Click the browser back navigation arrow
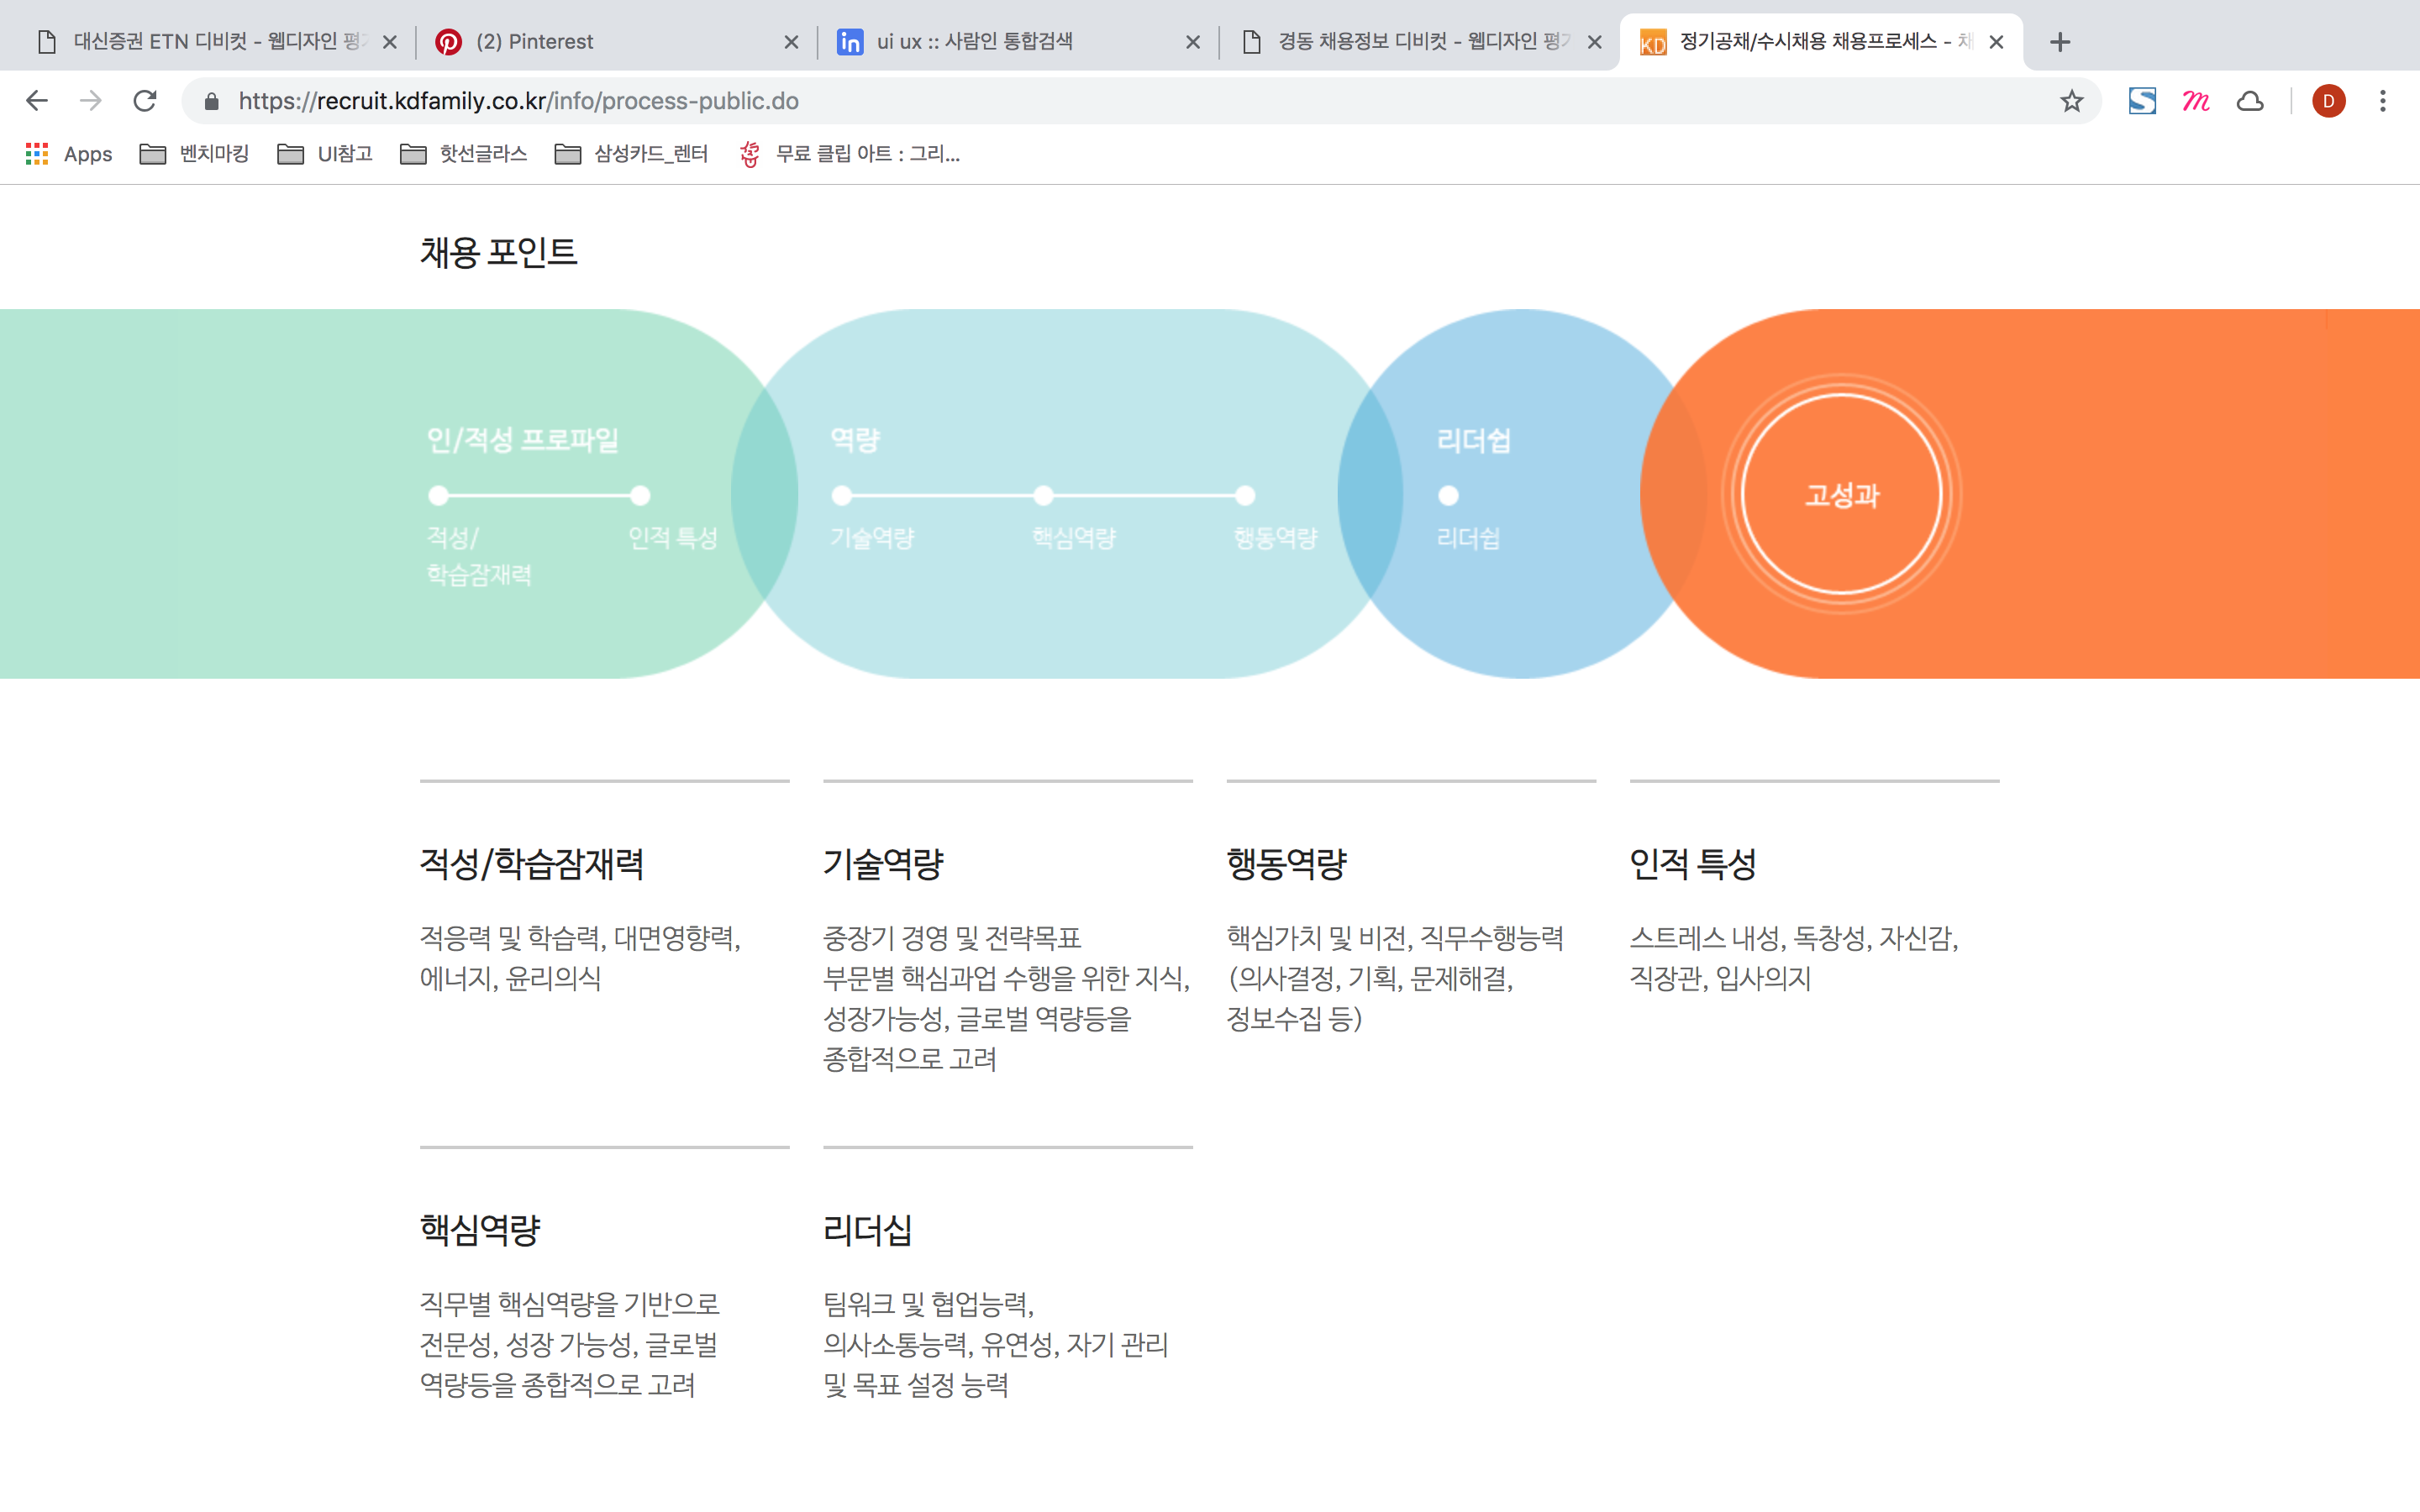Viewport: 2420px width, 1512px height. [x=36, y=100]
